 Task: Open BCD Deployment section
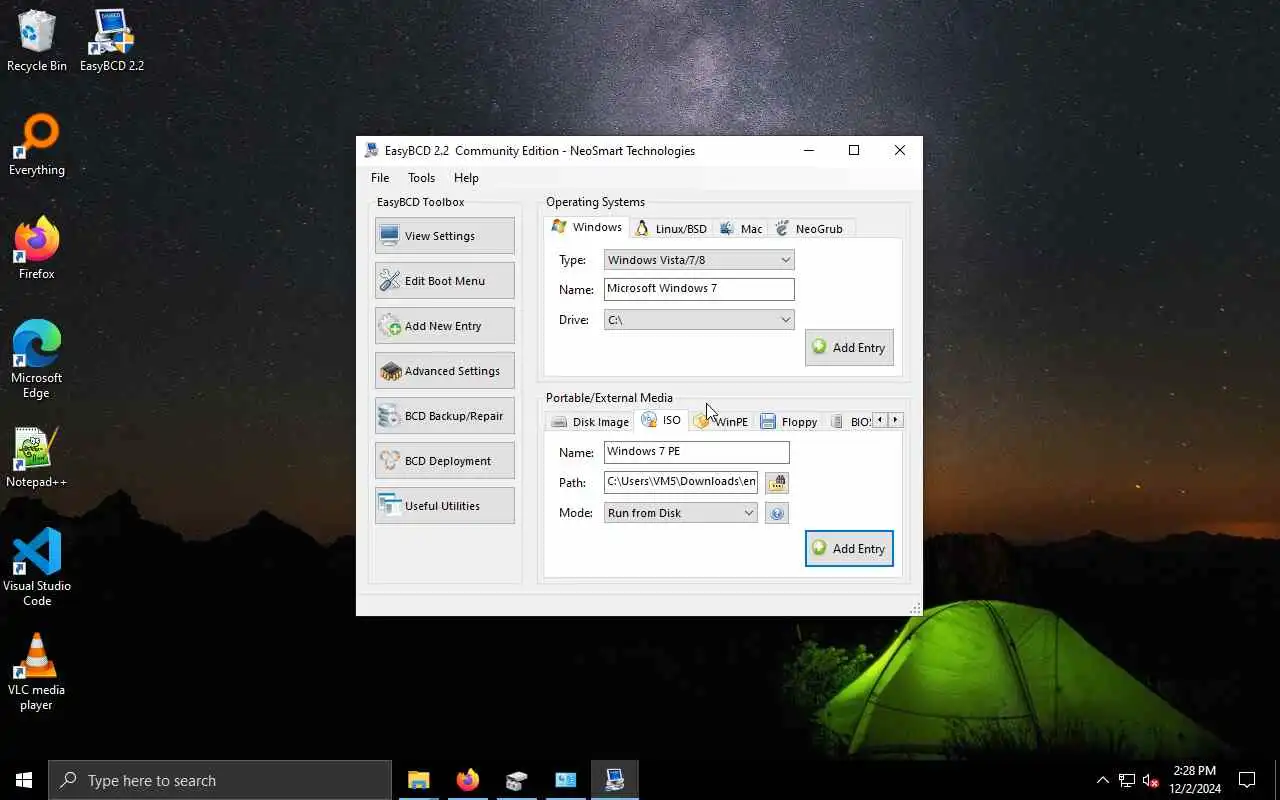pos(445,461)
